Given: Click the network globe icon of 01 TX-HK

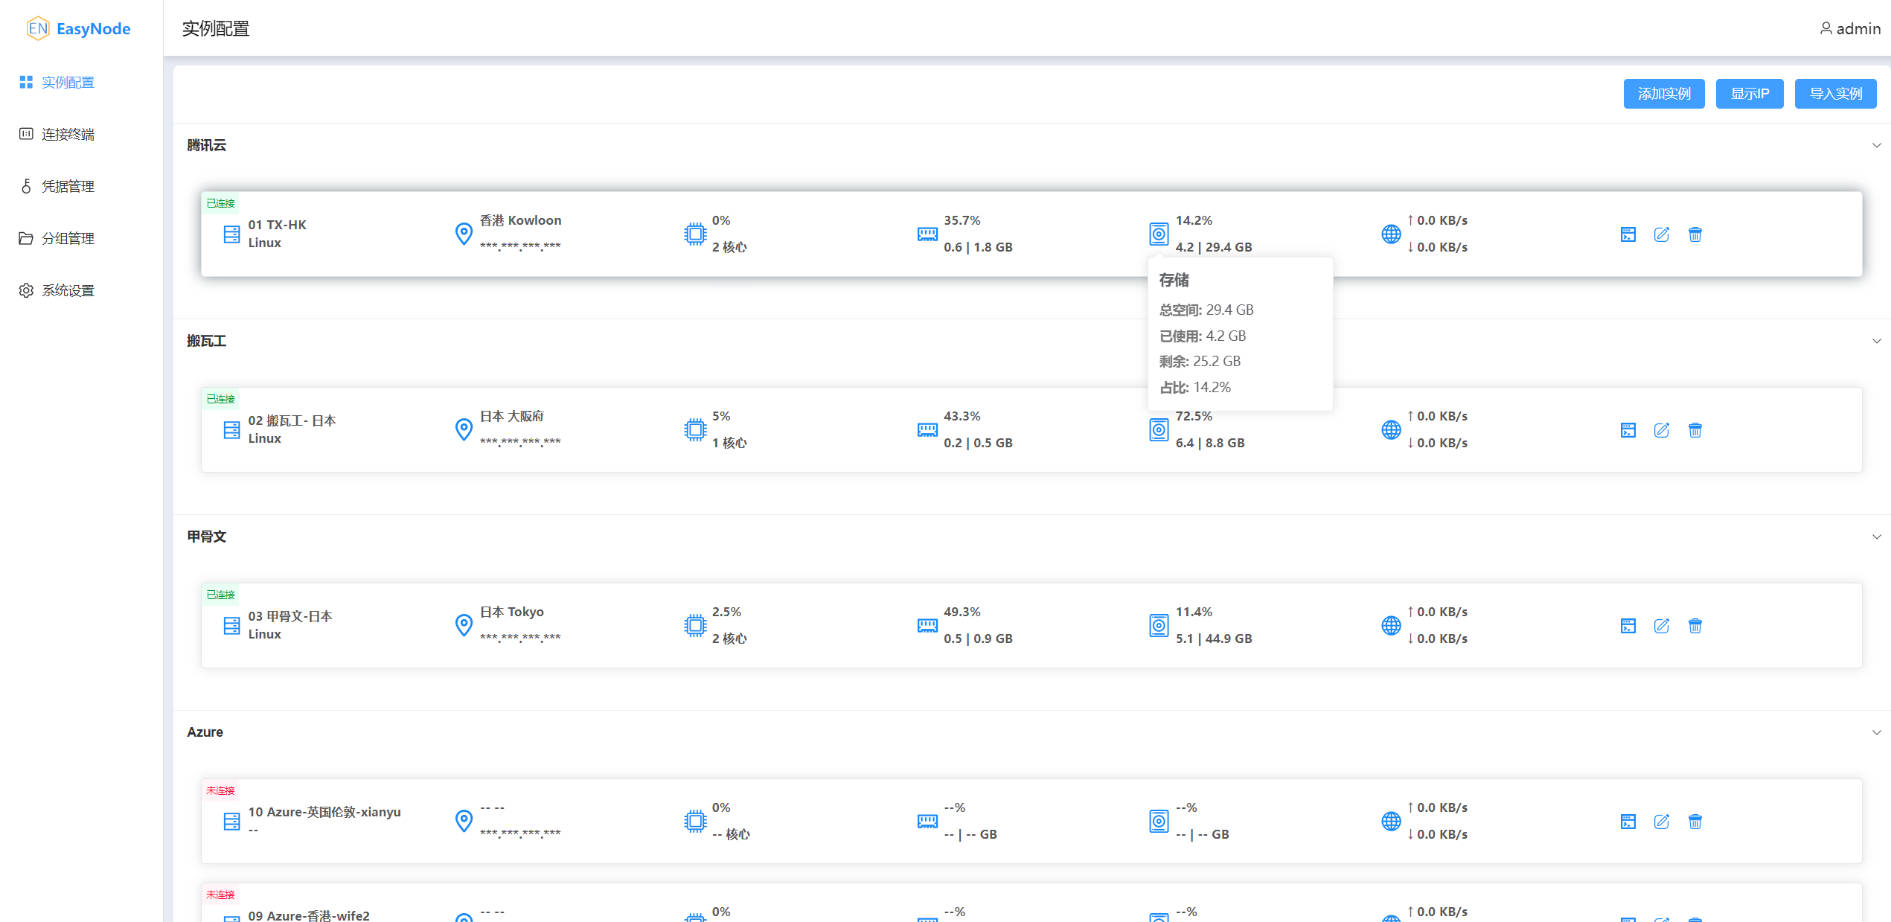Looking at the screenshot, I should pyautogui.click(x=1390, y=234).
